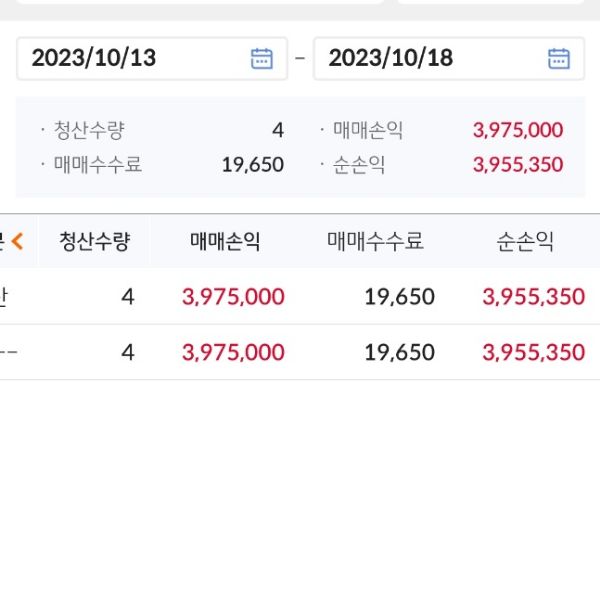Select second row 순손익 value 3,955,350
The height and width of the screenshot is (600, 600).
533,352
